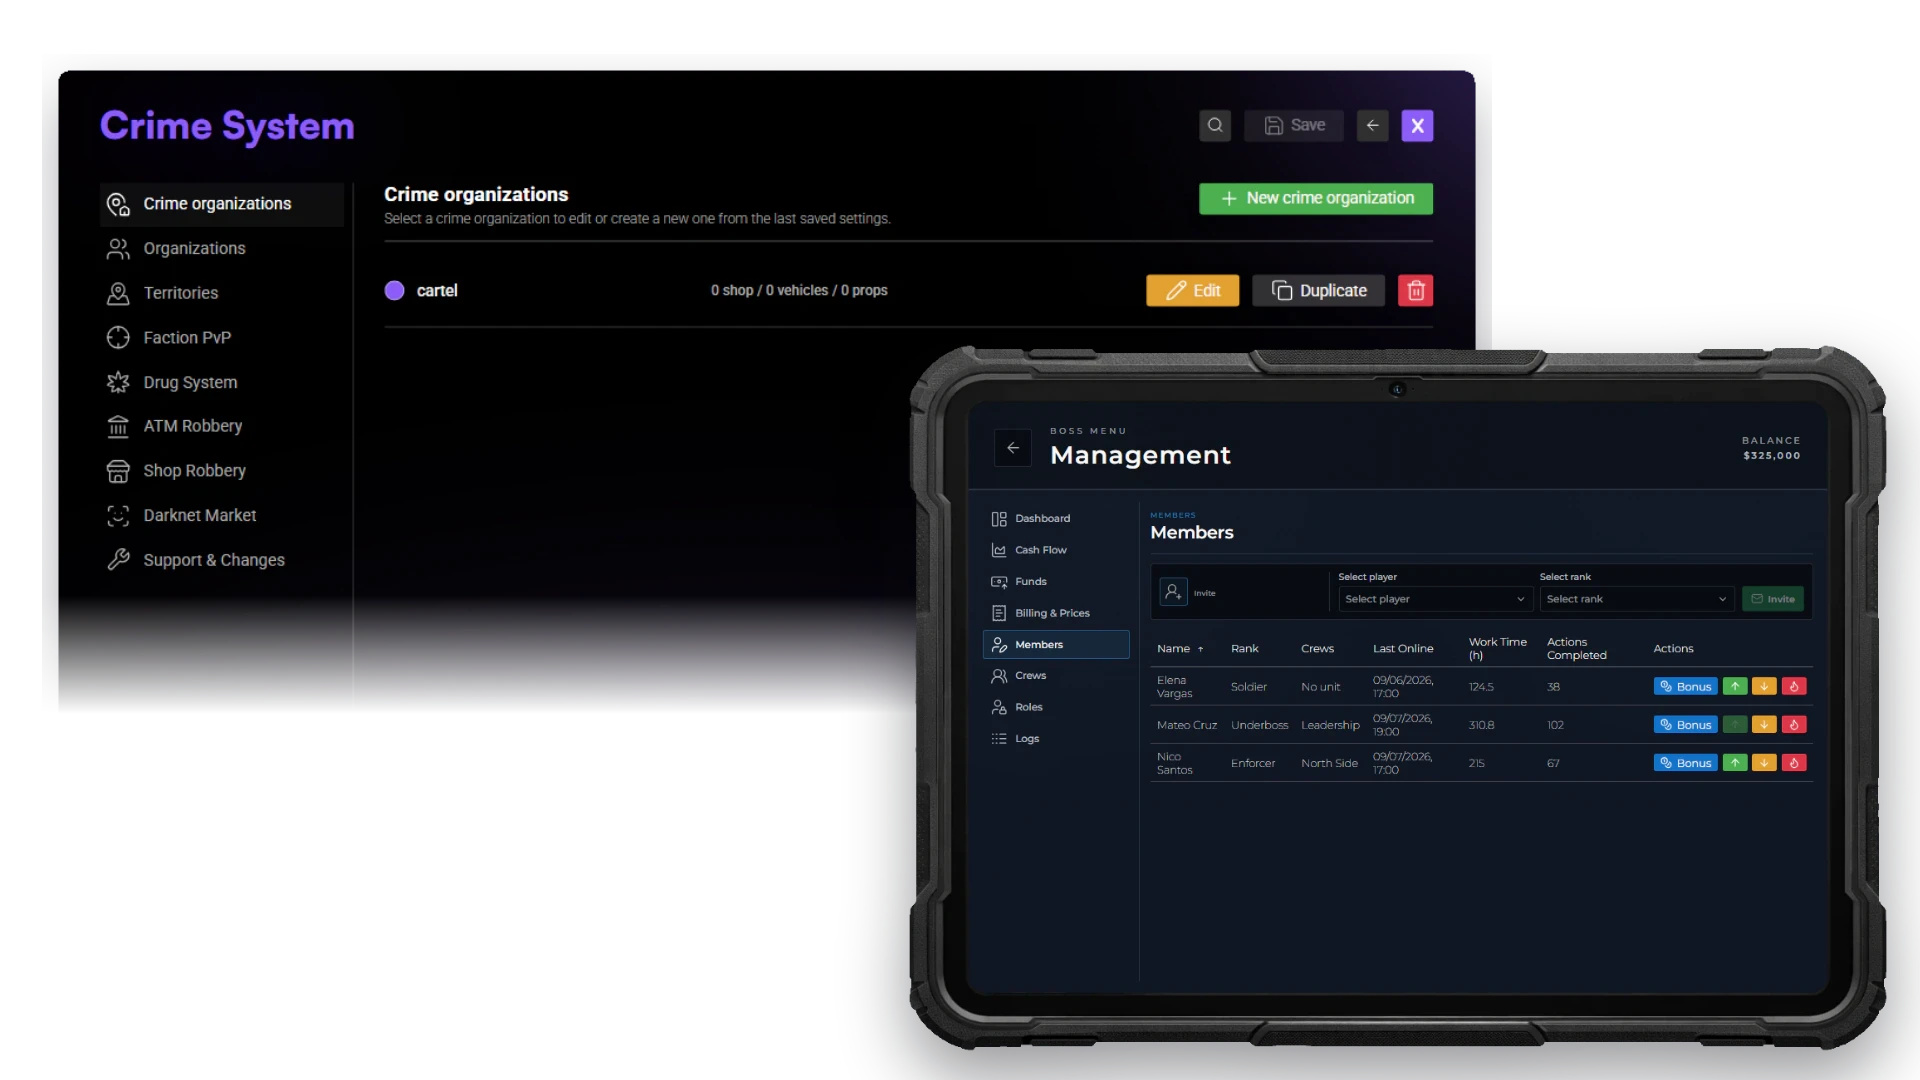Click the back arrow next to Save
Image resolution: width=1920 pixels, height=1080 pixels.
pos(1373,126)
